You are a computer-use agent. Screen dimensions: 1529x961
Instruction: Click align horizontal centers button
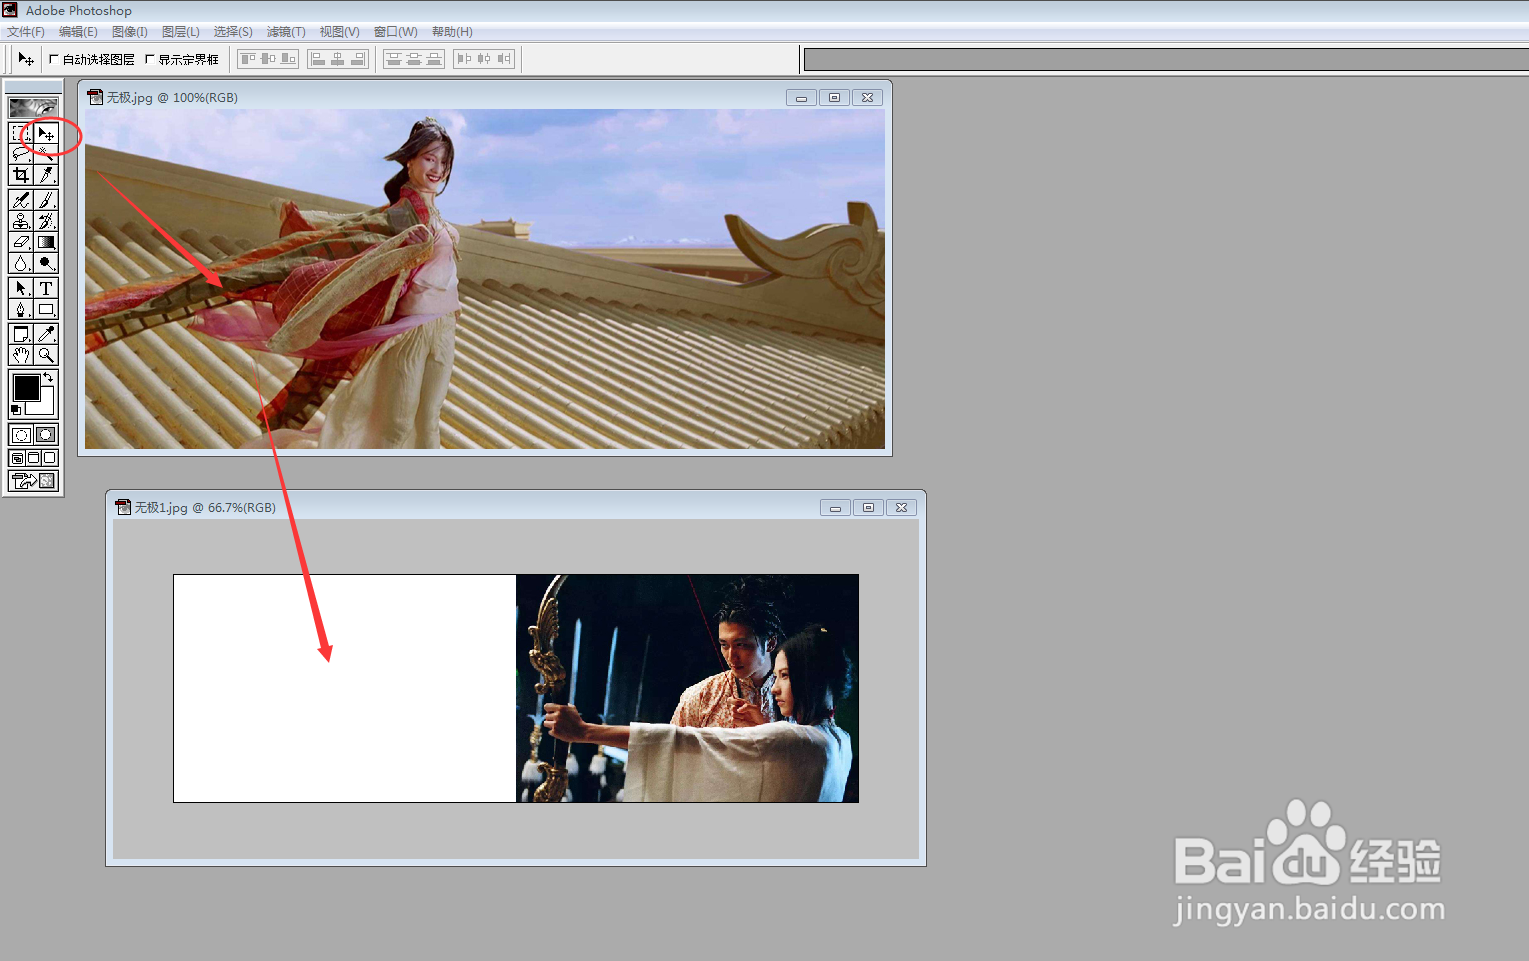tap(338, 59)
